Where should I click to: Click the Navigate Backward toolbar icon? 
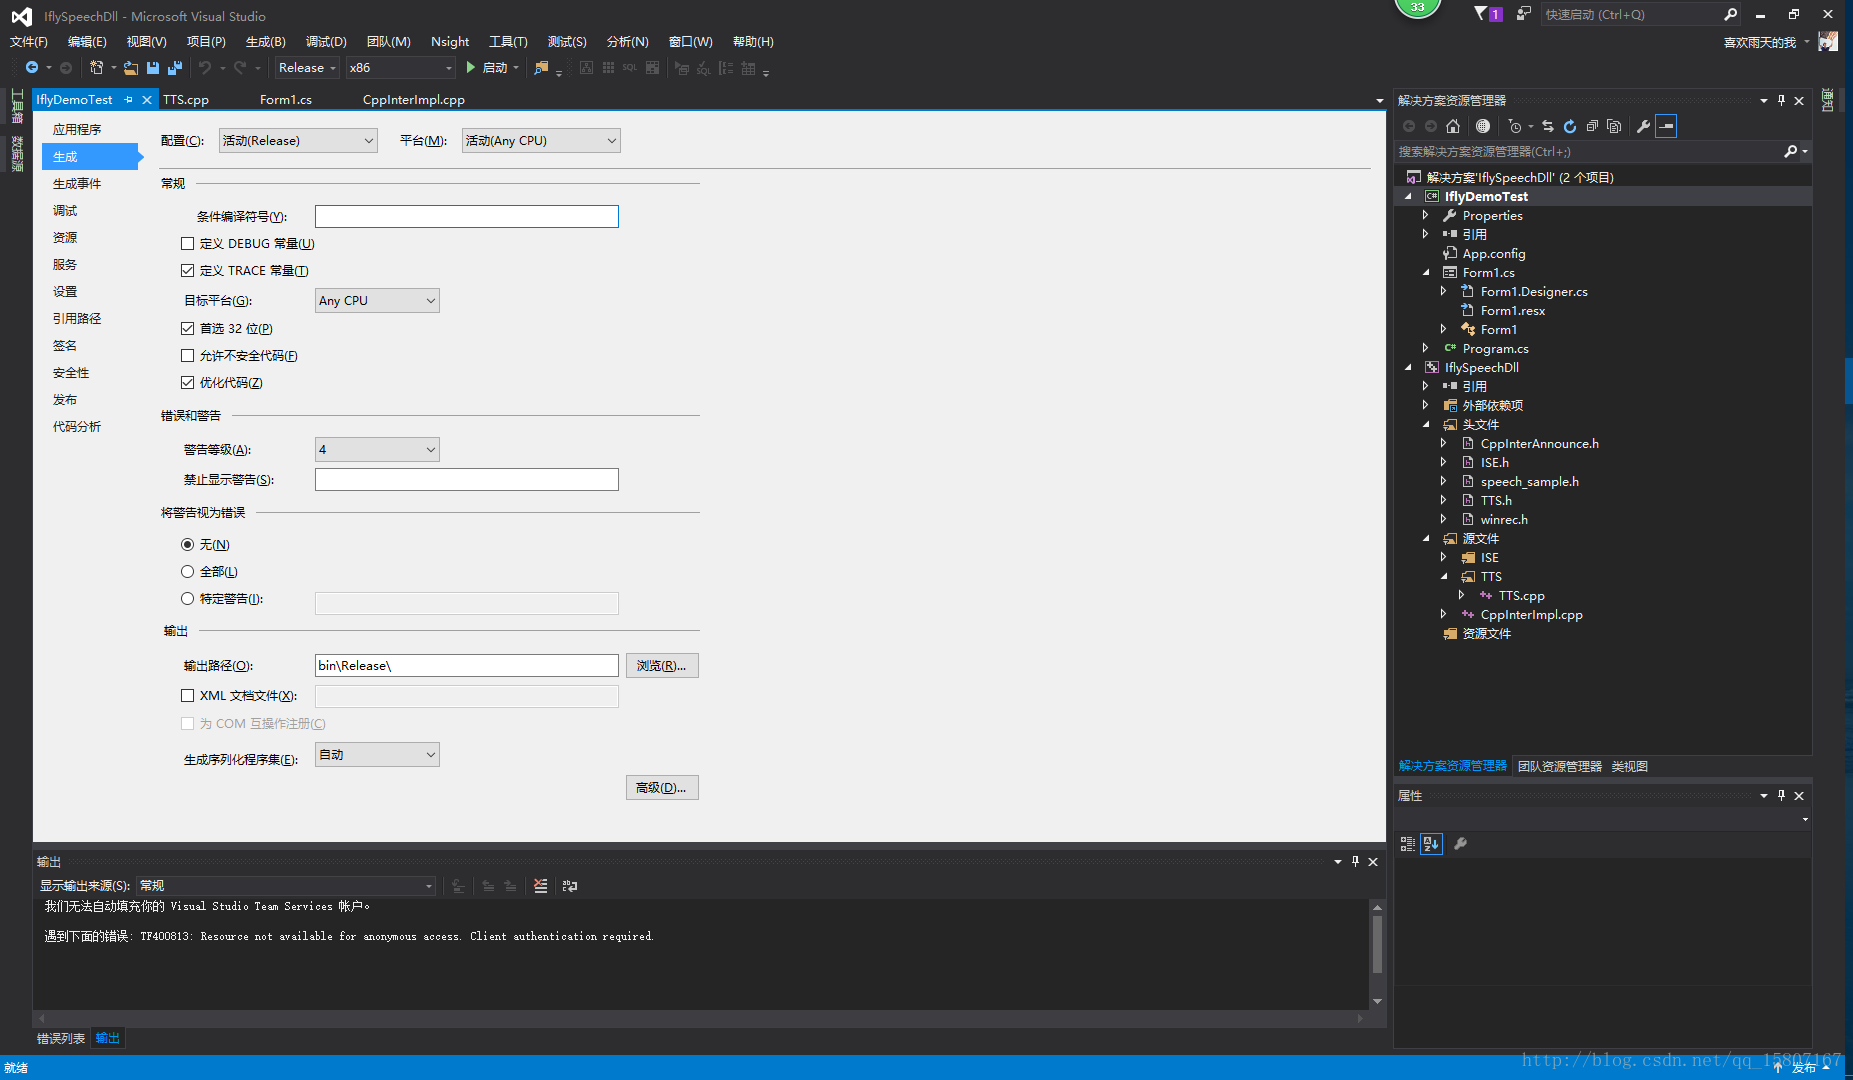pyautogui.click(x=32, y=68)
